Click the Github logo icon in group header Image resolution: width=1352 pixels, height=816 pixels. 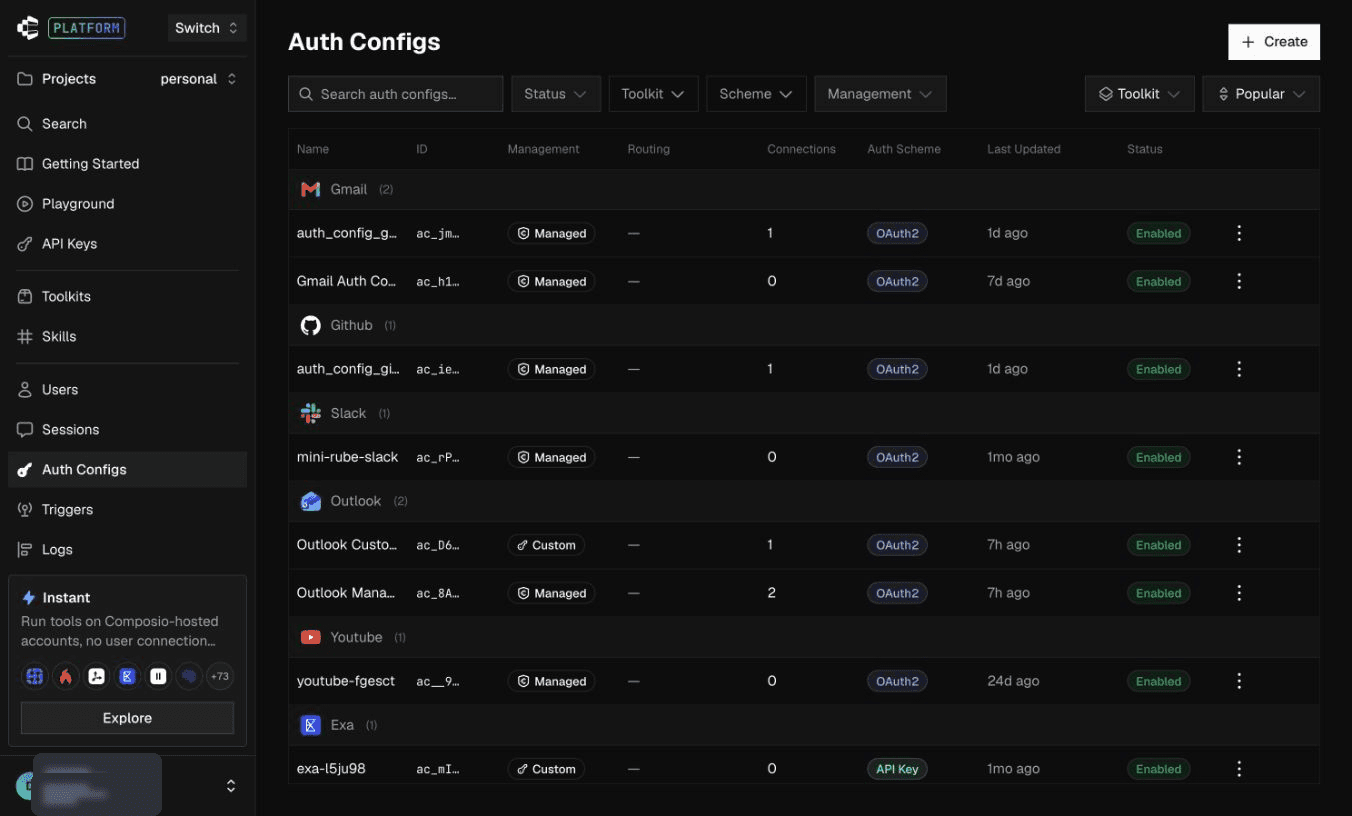[311, 325]
